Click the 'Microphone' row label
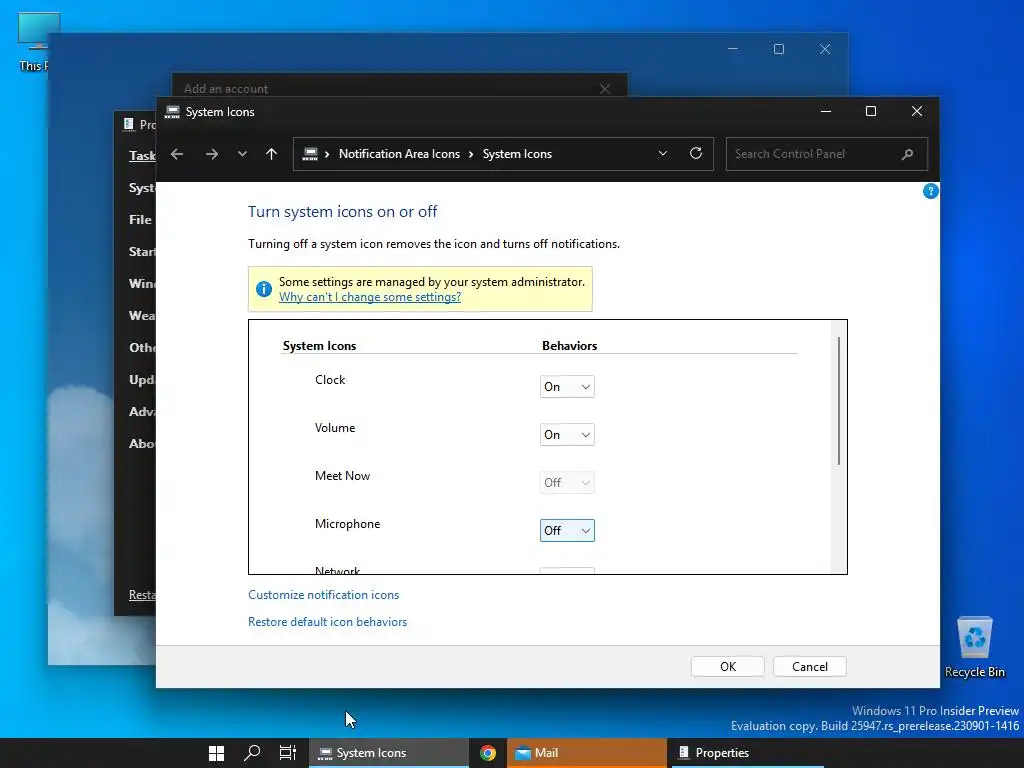This screenshot has width=1024, height=768. click(x=347, y=524)
